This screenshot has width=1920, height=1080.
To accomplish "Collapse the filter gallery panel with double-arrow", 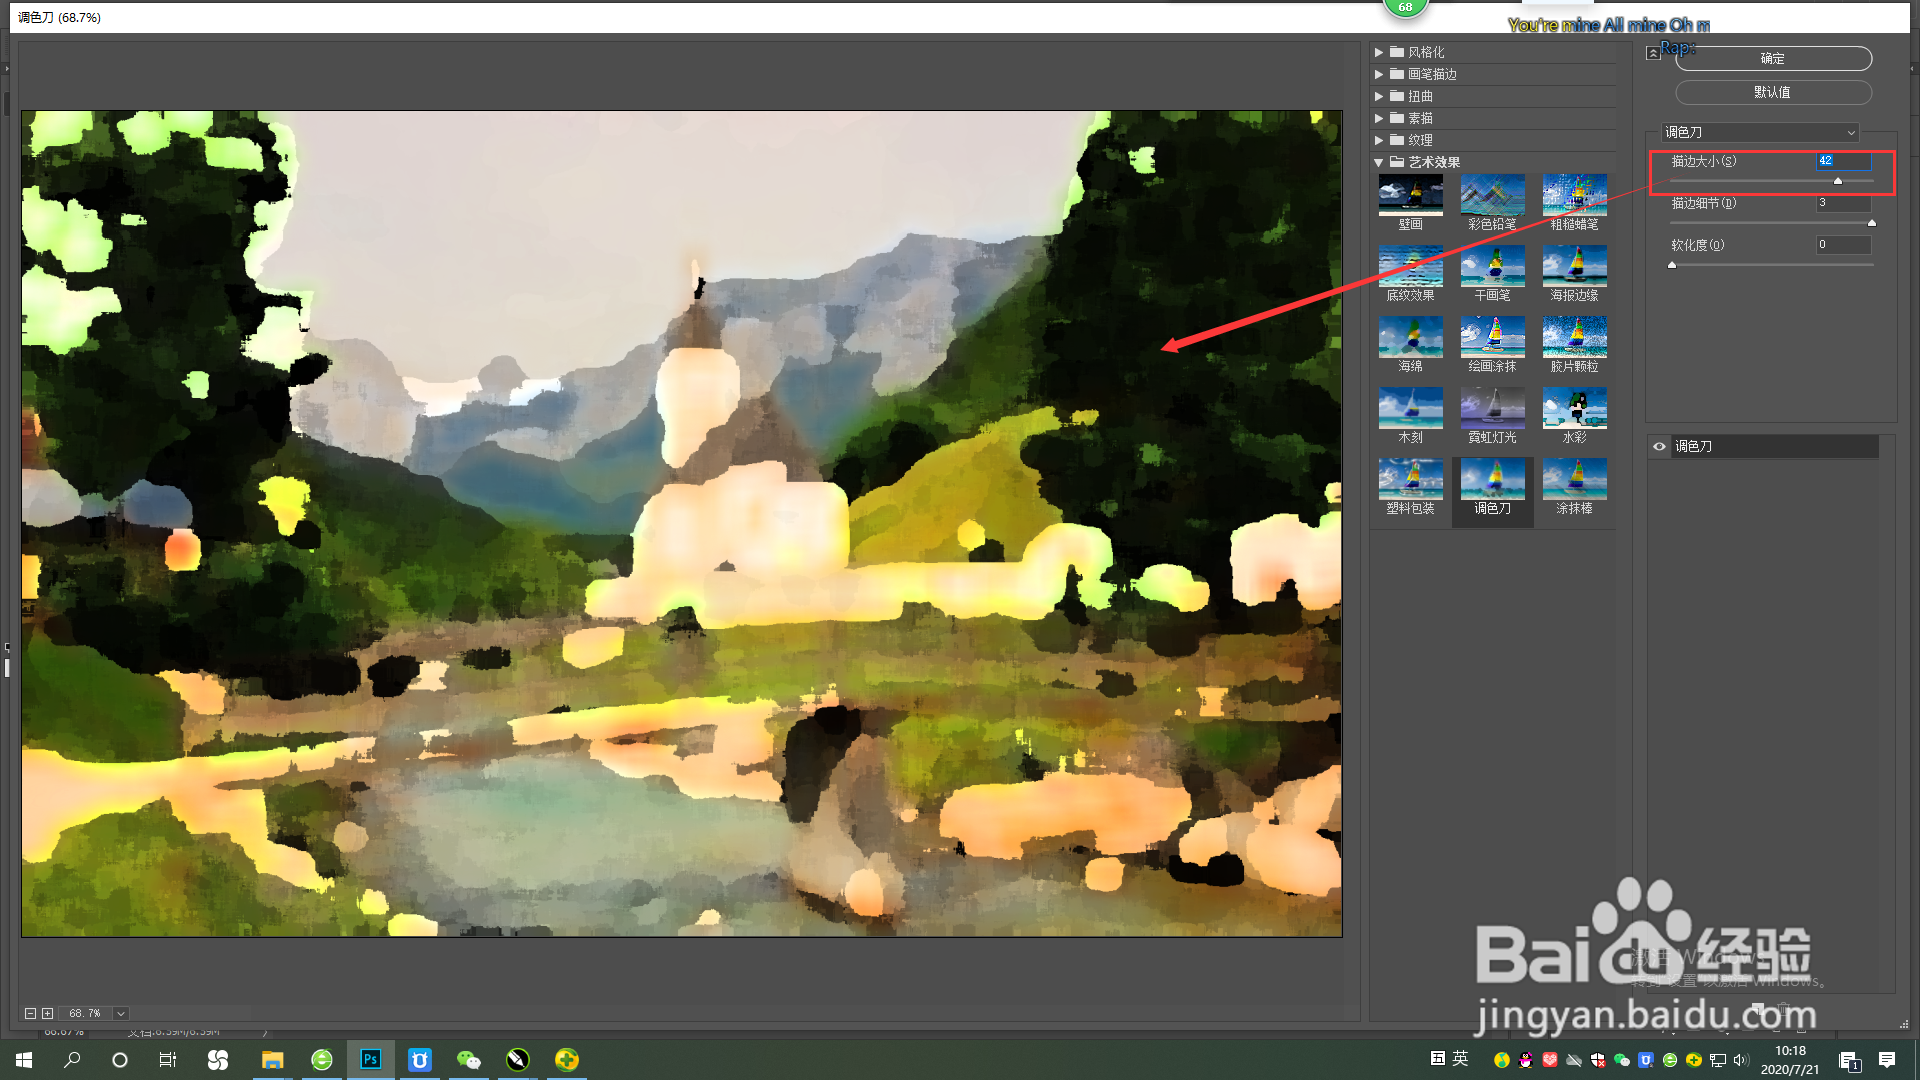I will (x=1653, y=53).
